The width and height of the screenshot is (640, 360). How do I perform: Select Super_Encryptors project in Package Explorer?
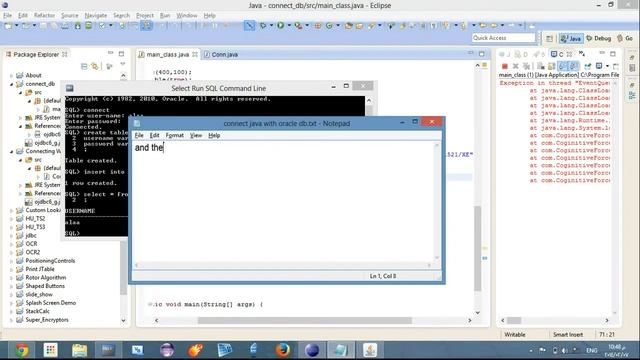pyautogui.click(x=47, y=320)
